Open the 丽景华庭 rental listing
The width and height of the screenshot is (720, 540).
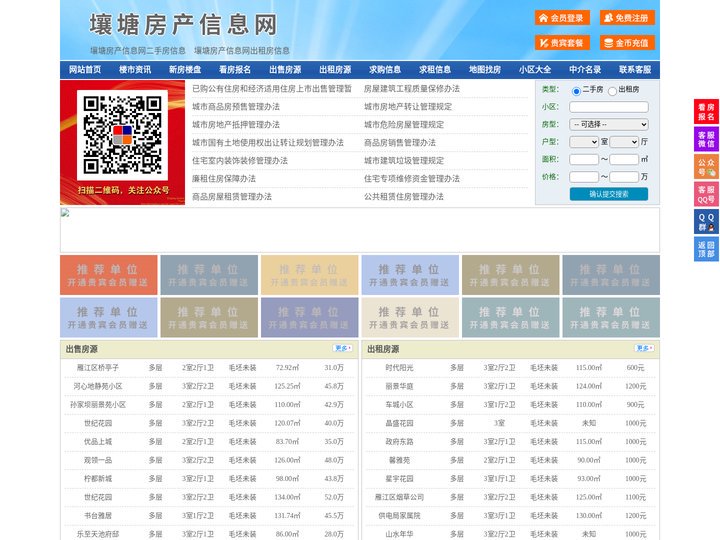[399, 386]
